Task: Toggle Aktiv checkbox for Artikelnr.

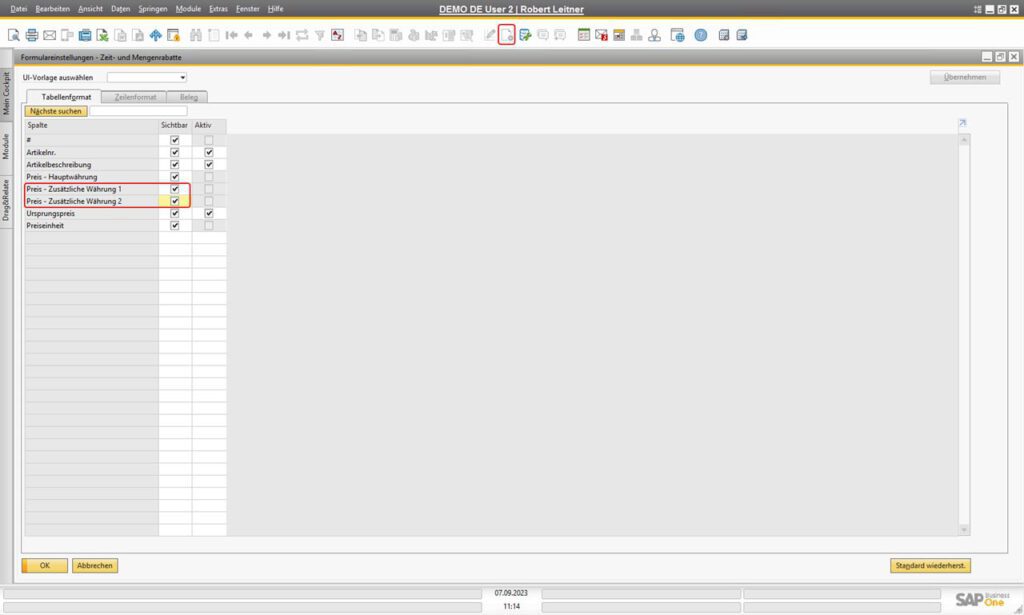Action: pyautogui.click(x=209, y=153)
